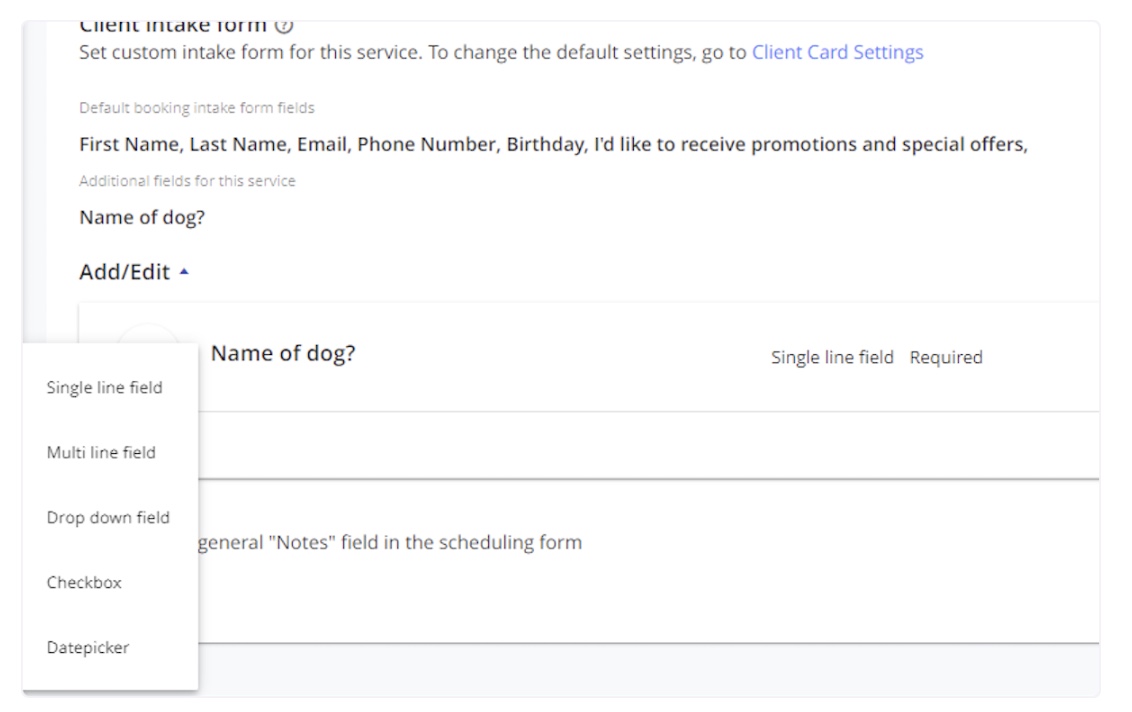Click the Additional fields for this service label
The height and width of the screenshot is (712, 1132).
(187, 181)
